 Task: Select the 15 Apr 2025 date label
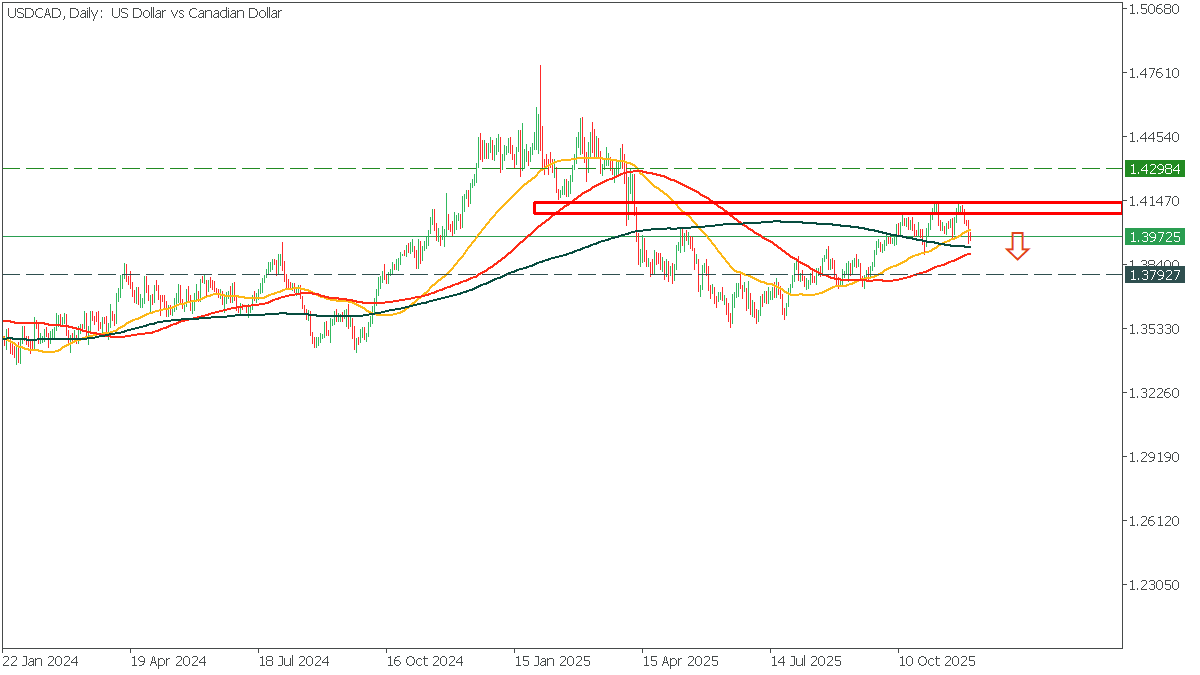(x=680, y=662)
